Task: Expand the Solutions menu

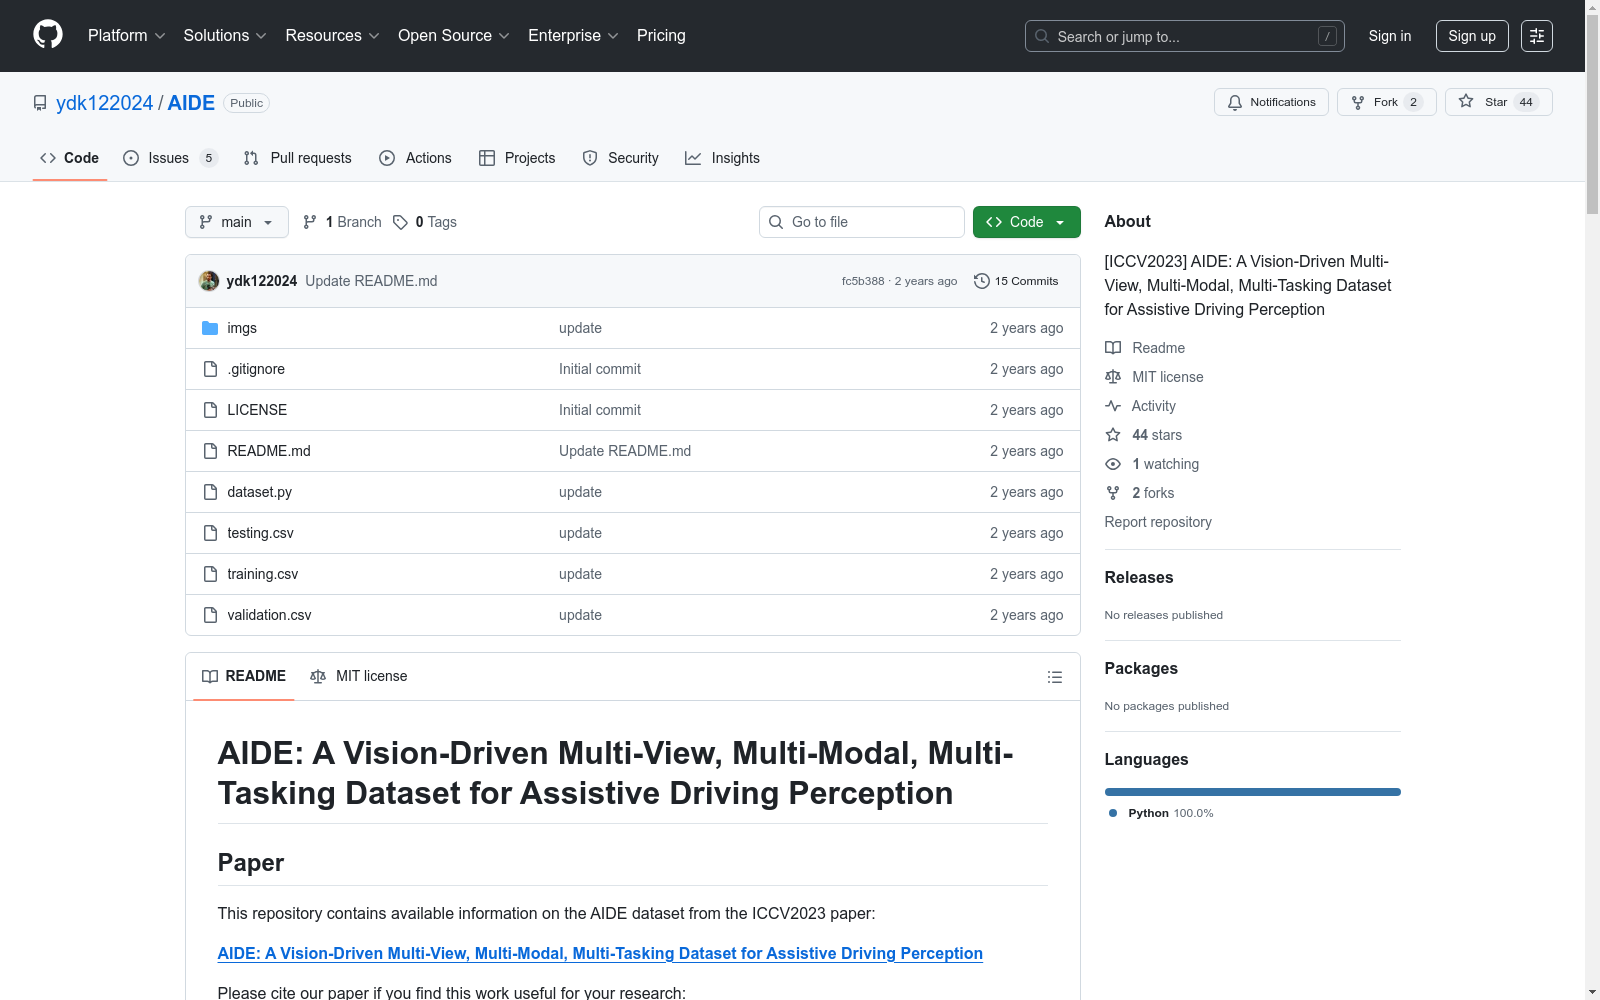Action: click(225, 35)
